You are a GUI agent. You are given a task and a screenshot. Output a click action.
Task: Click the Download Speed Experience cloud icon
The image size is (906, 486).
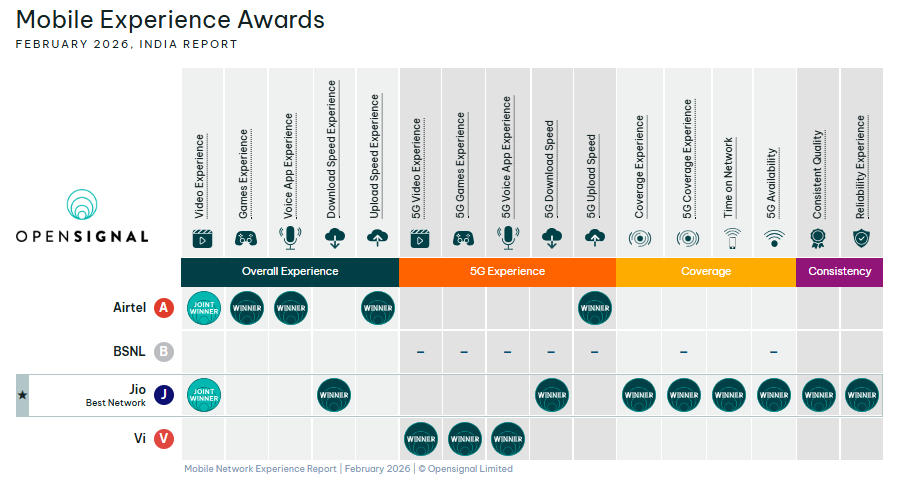tap(335, 238)
